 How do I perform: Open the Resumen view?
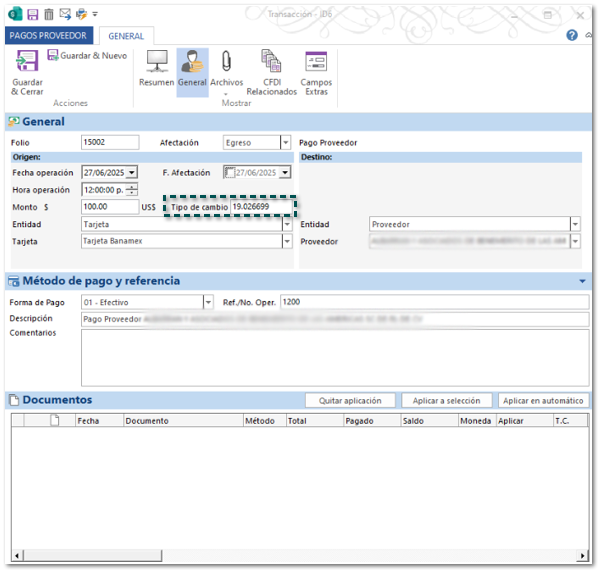tap(156, 70)
